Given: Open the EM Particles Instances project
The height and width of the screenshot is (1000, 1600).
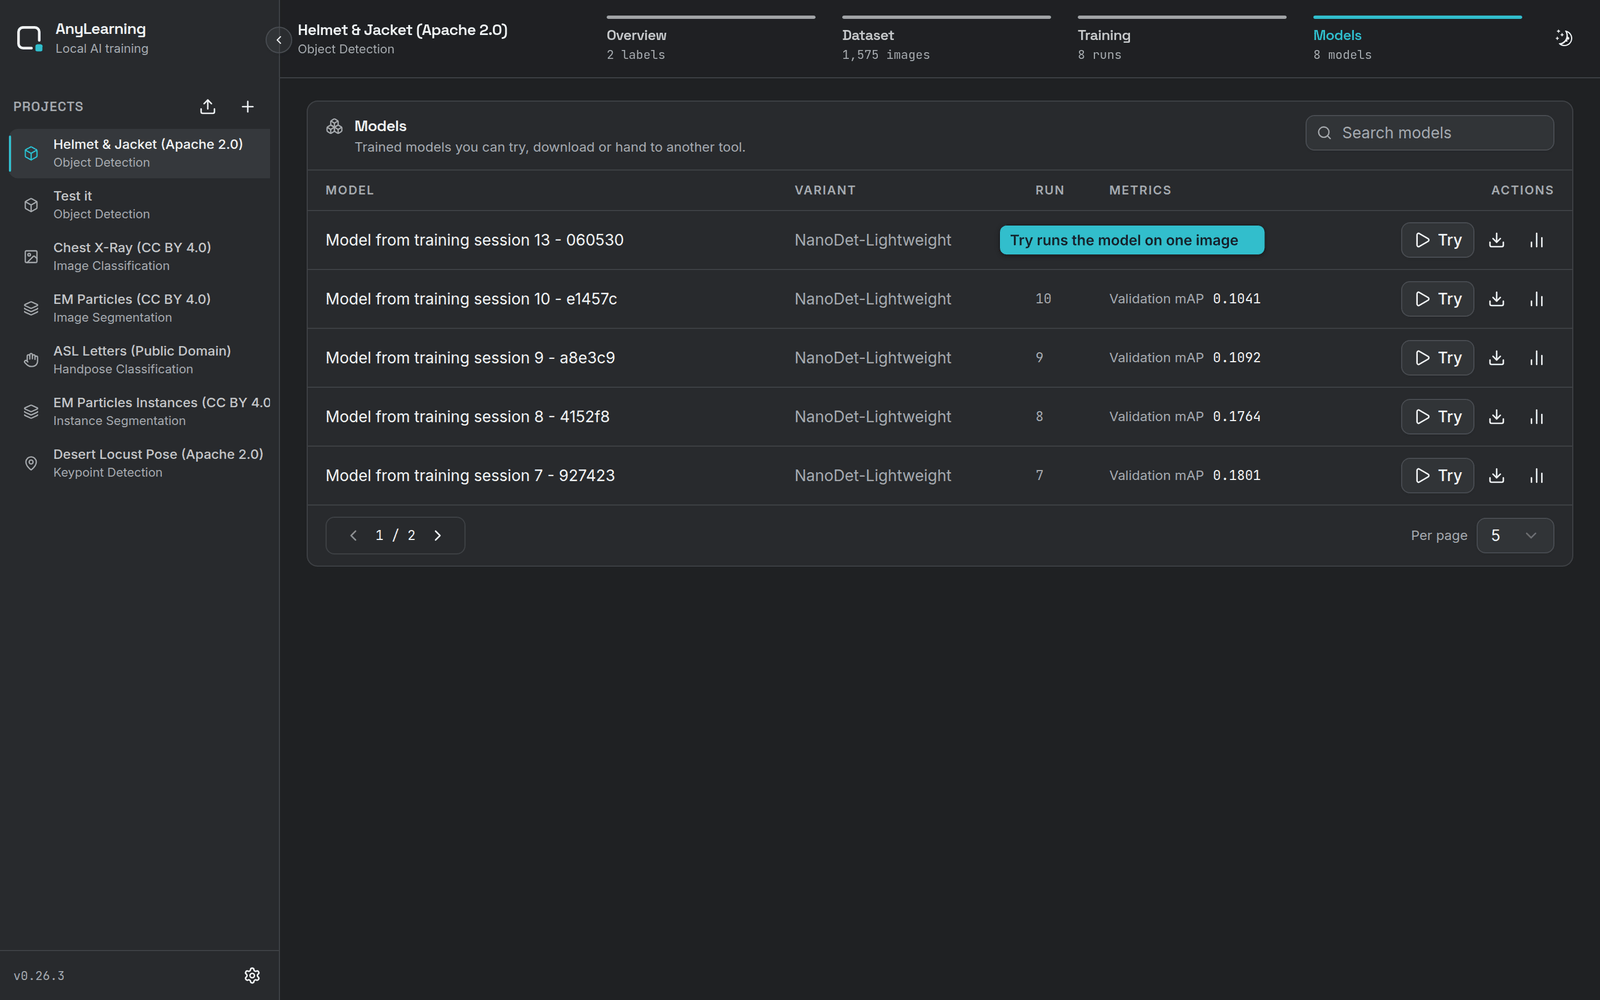Looking at the screenshot, I should point(140,412).
